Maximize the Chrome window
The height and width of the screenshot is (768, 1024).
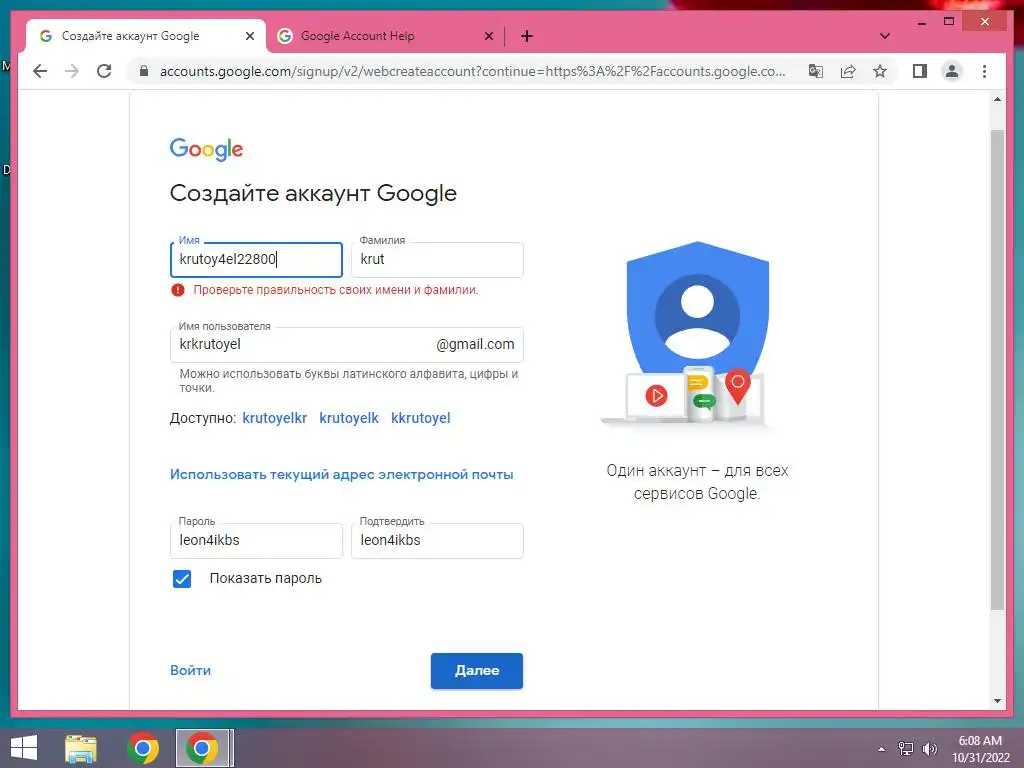[x=949, y=22]
